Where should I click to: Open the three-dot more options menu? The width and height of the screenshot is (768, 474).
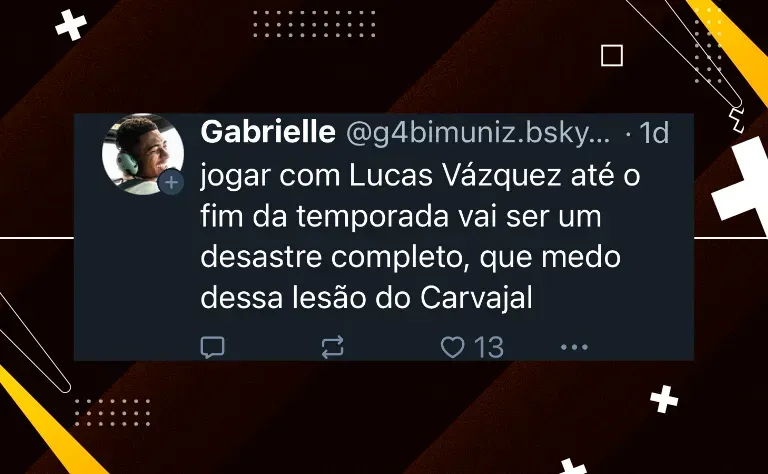tap(574, 347)
